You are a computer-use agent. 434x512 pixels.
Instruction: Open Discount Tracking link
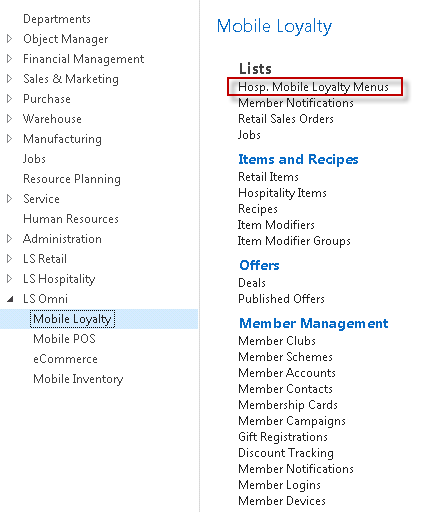286,453
